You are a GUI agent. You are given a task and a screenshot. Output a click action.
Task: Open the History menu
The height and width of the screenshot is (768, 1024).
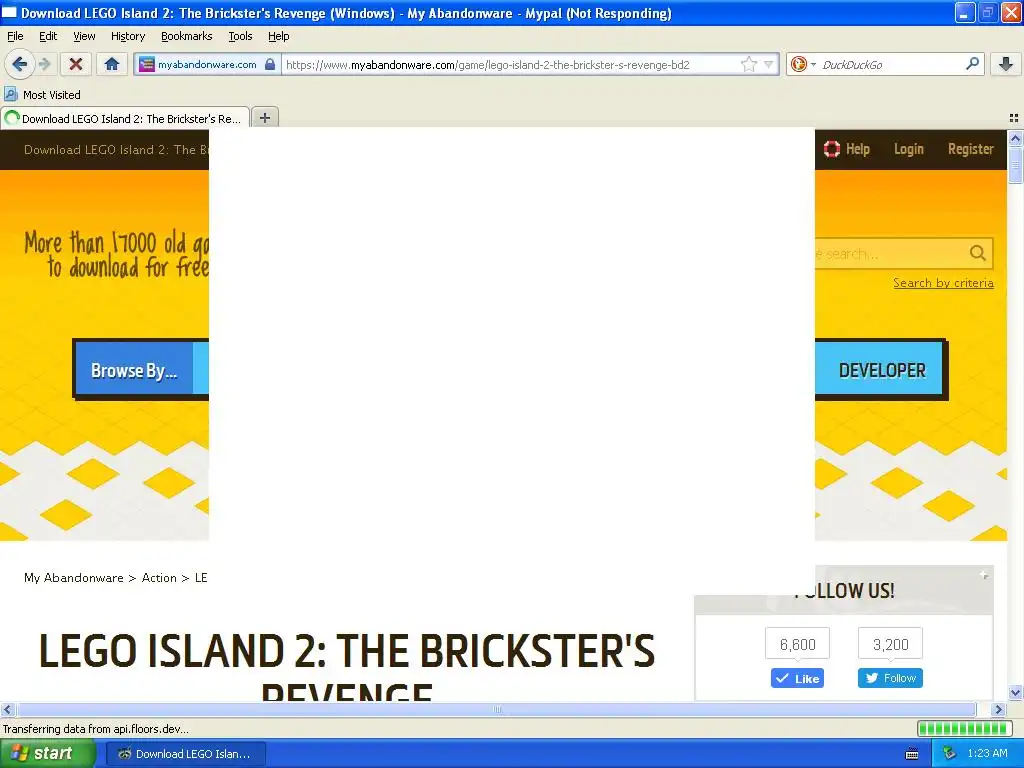[x=127, y=36]
